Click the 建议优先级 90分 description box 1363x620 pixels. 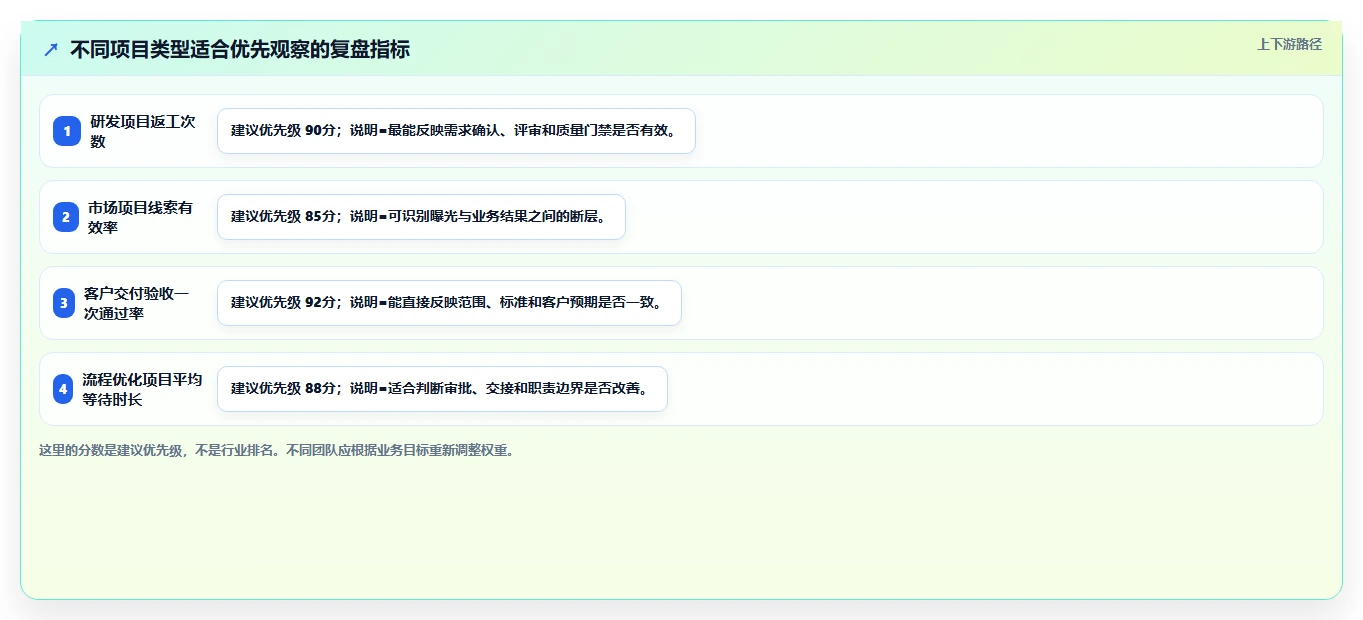[456, 131]
